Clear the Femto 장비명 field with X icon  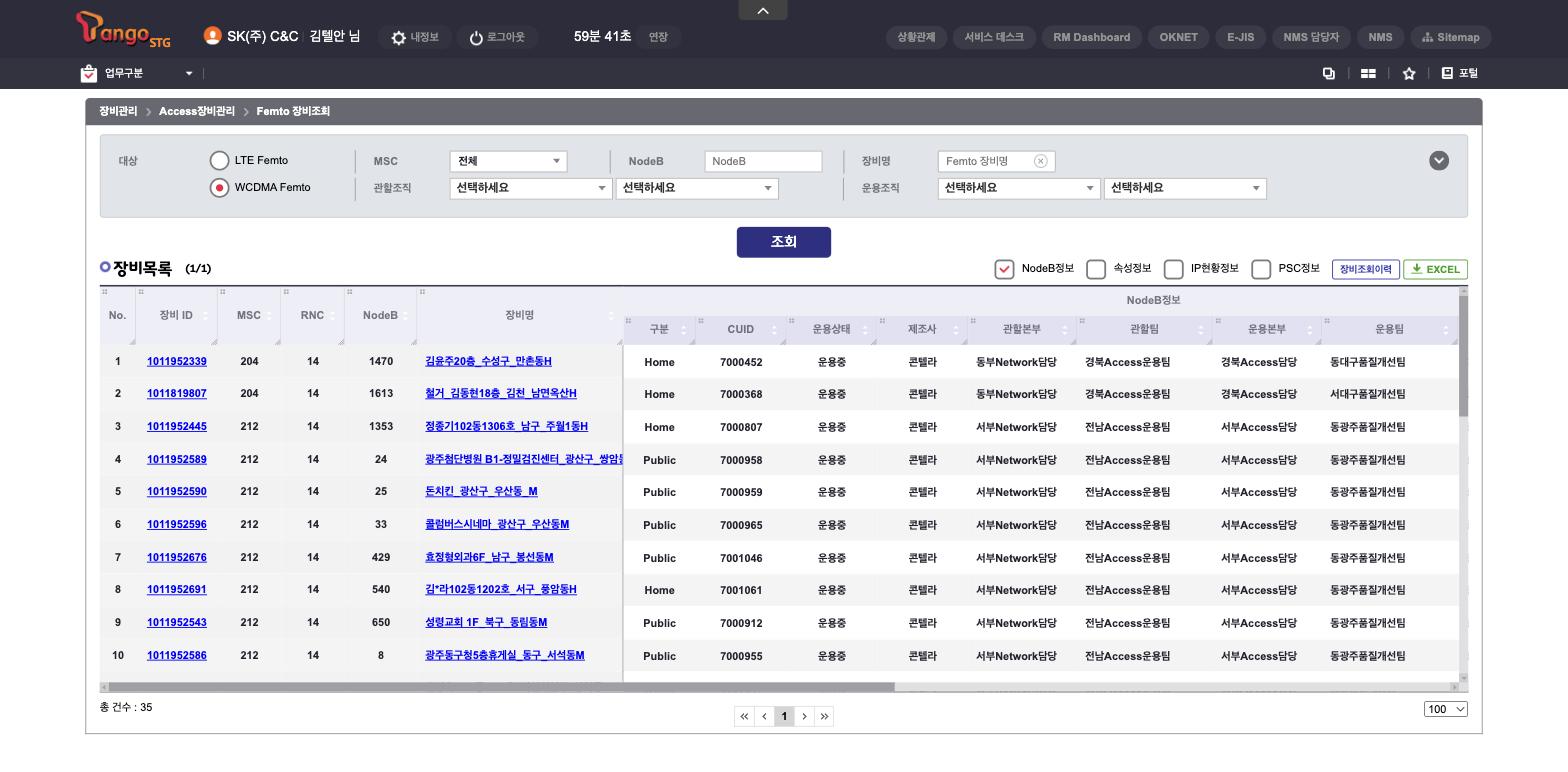point(1041,161)
